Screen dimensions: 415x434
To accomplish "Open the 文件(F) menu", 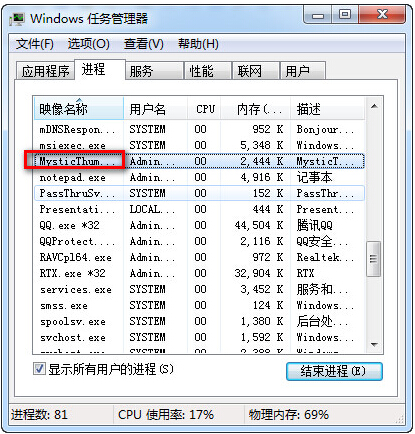I will tap(34, 44).
